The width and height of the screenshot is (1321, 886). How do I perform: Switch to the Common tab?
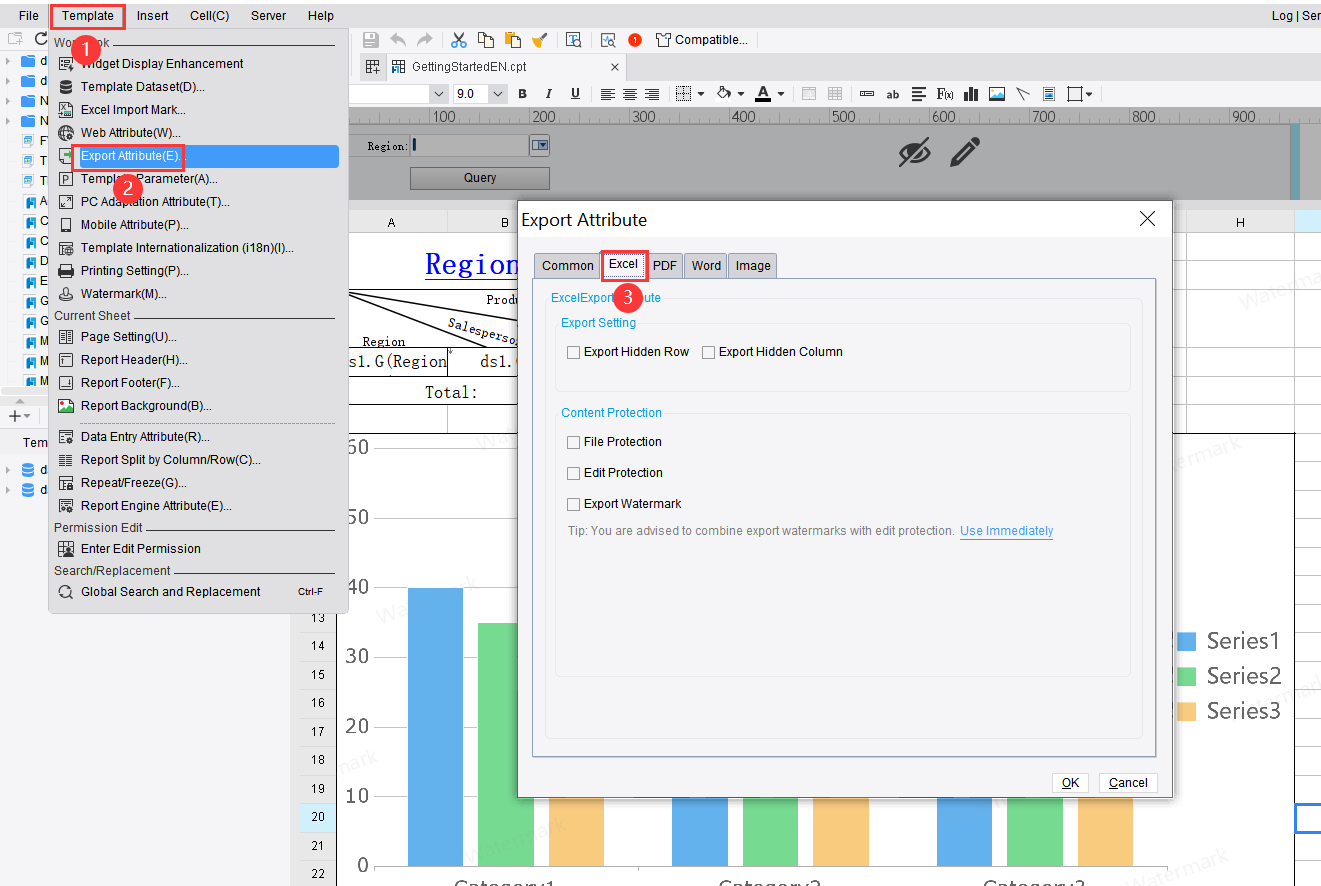[x=568, y=266]
